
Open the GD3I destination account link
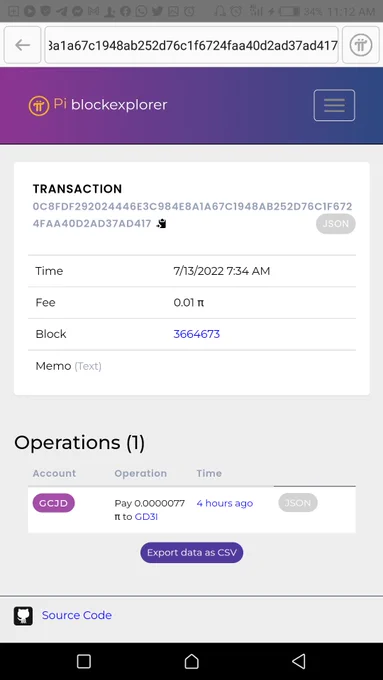tap(146, 517)
